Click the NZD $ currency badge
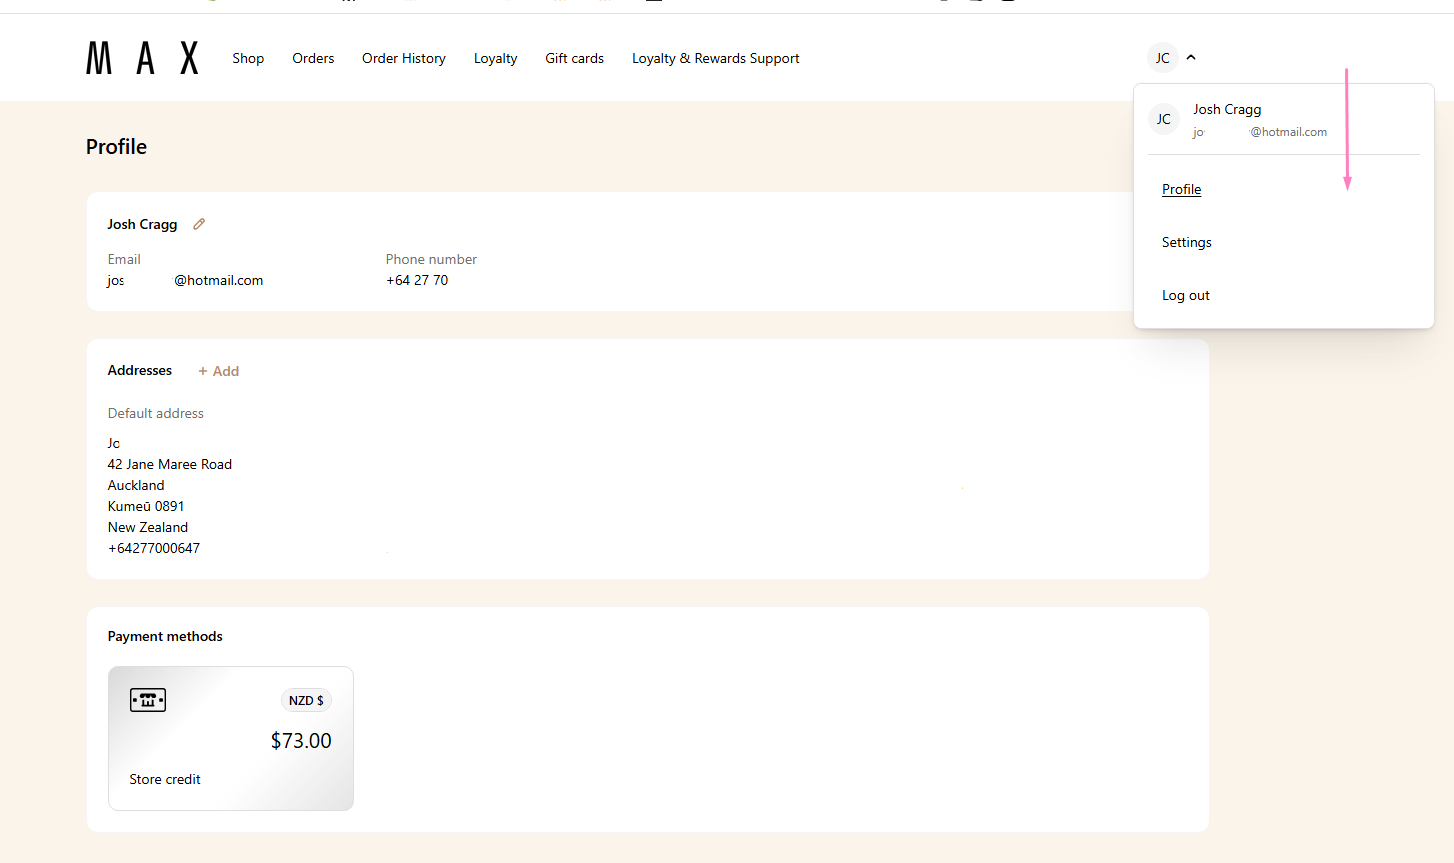1454x863 pixels. click(x=306, y=701)
